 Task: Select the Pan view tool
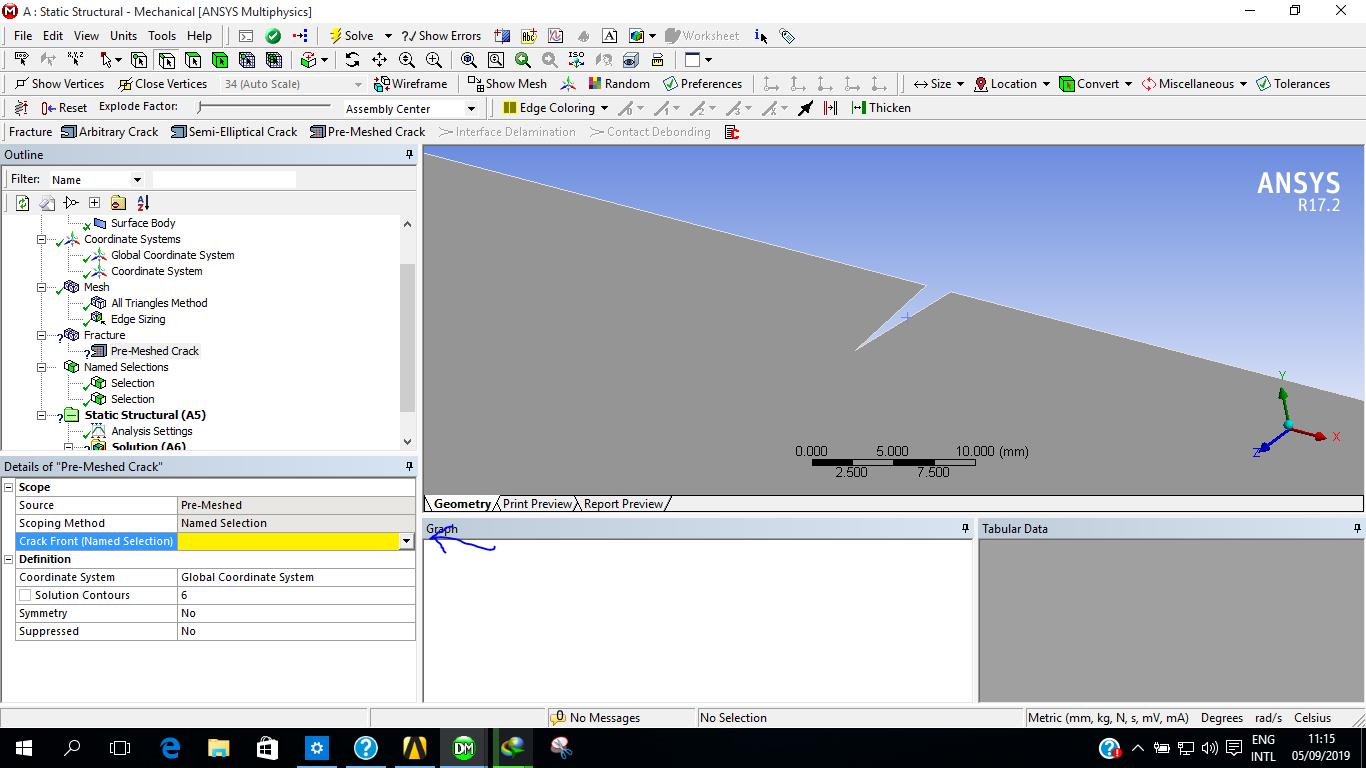[379, 60]
